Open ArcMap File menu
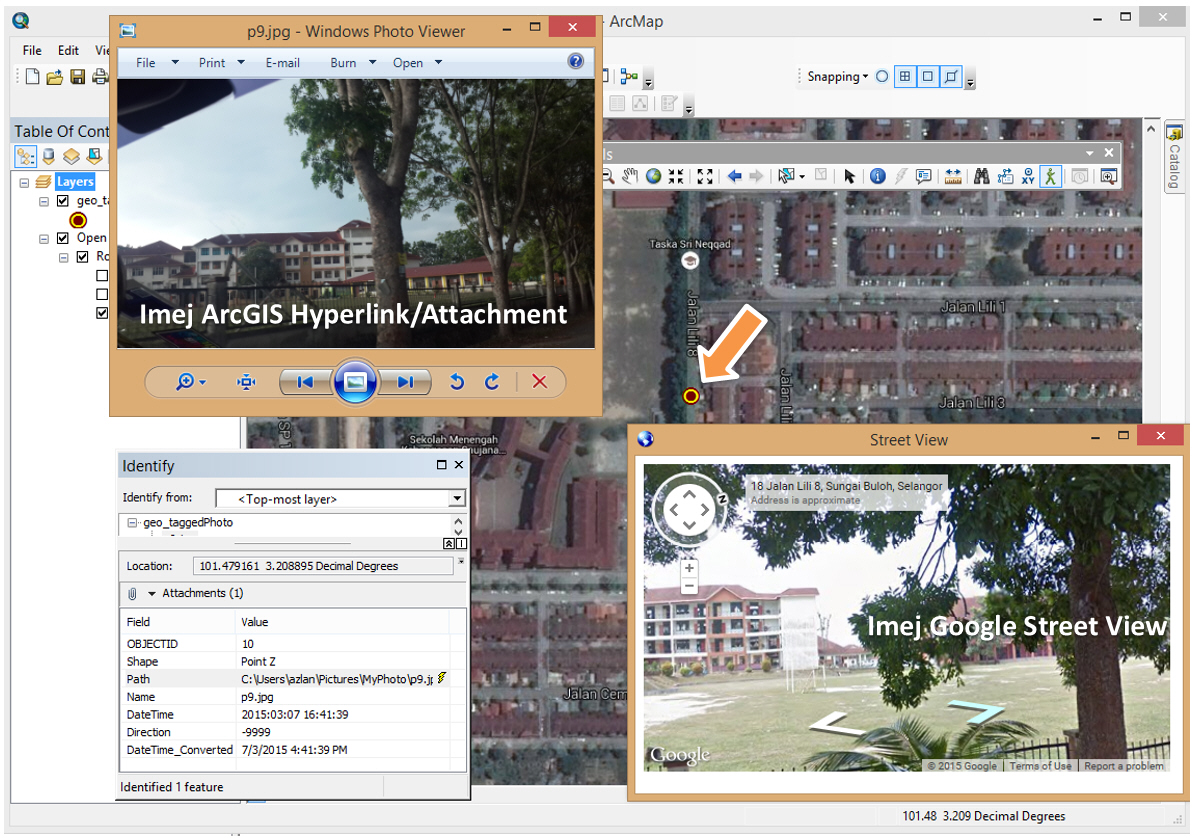1197x838 pixels. (x=32, y=50)
